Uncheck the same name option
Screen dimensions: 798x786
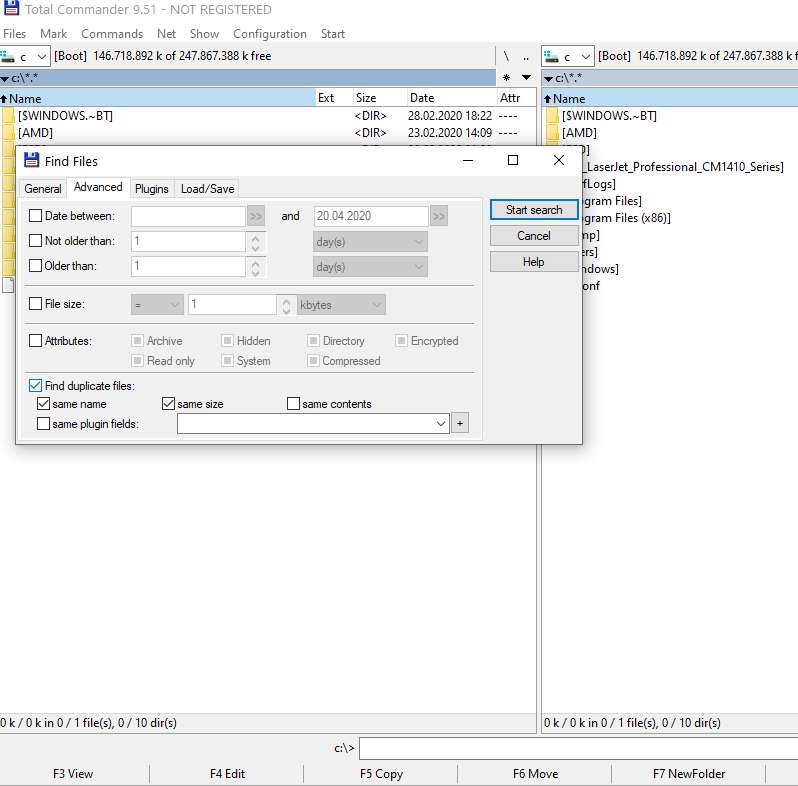click(43, 404)
